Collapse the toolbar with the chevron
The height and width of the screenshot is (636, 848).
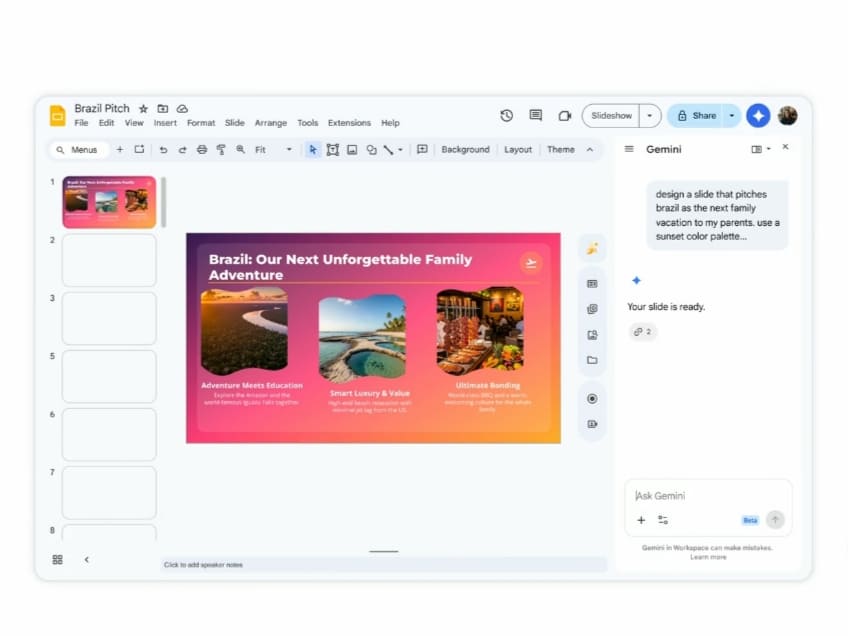coord(590,148)
